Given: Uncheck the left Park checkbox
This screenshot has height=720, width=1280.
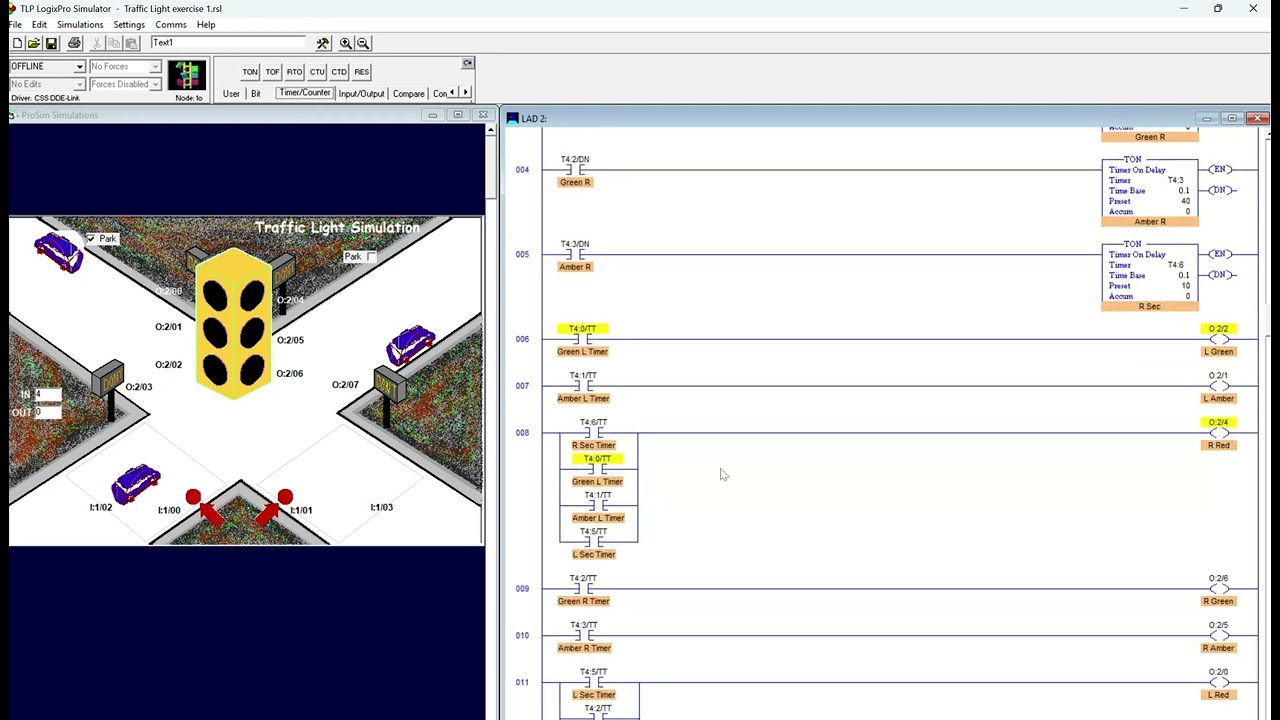Looking at the screenshot, I should (x=91, y=238).
